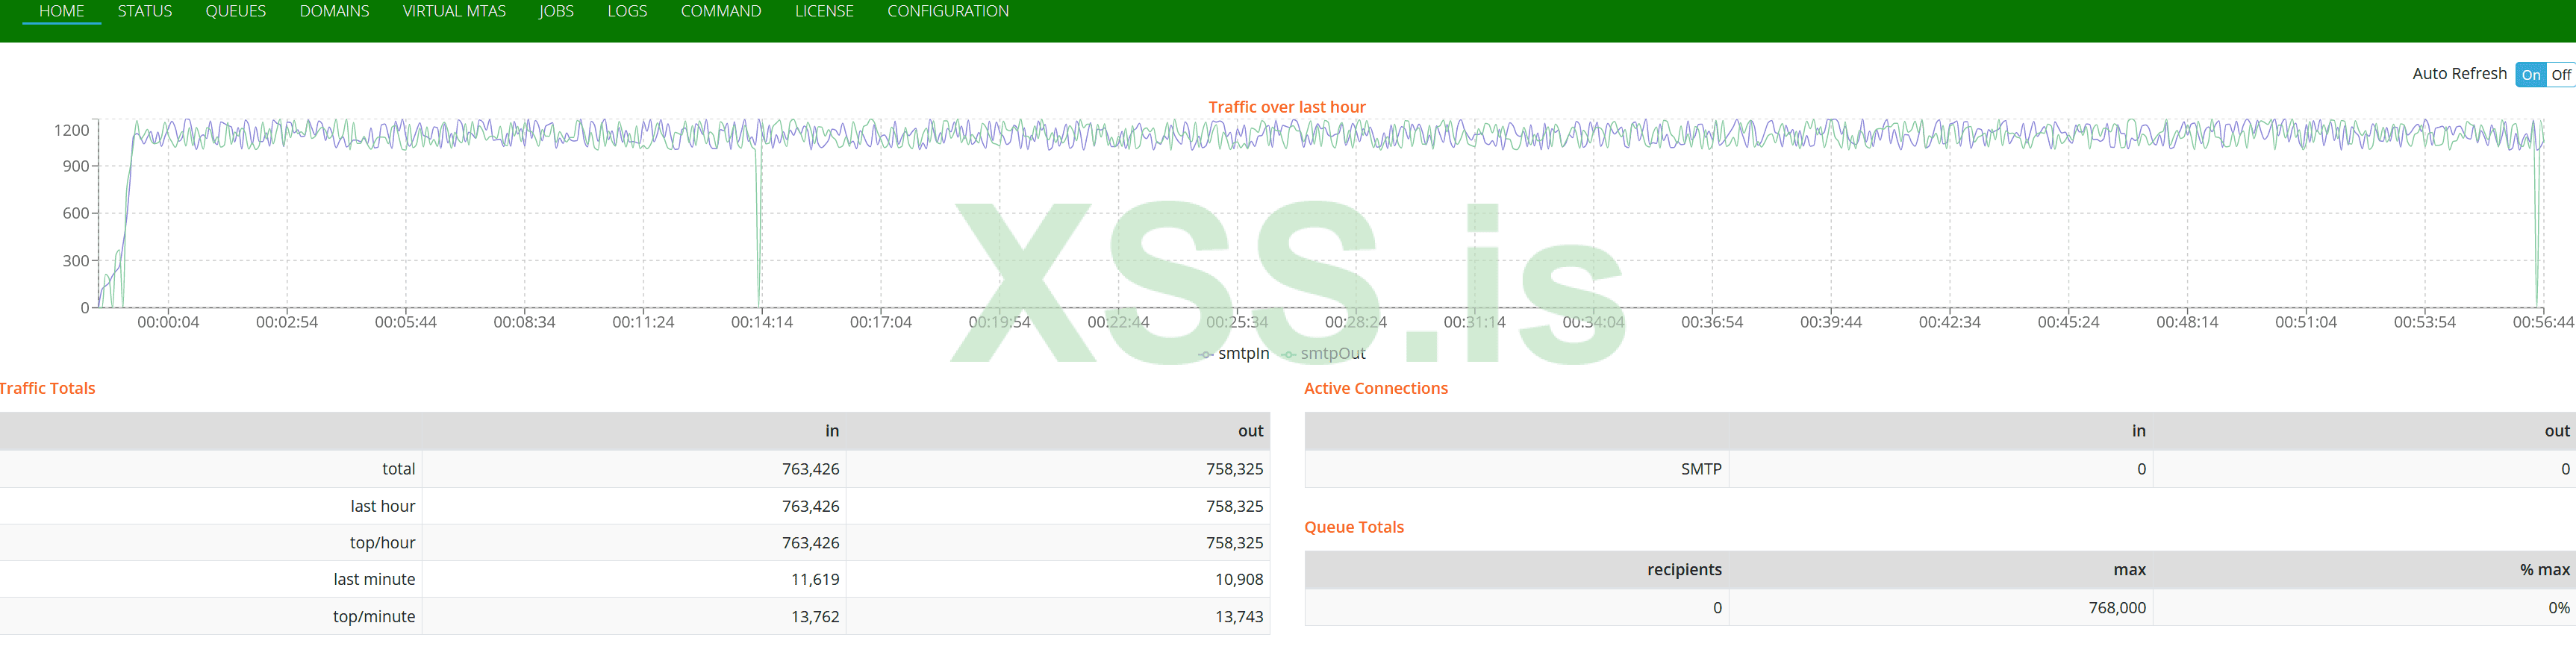Screen dimensions: 2576x664
Task: Click the last minute in value 11,619
Action: [x=815, y=580]
